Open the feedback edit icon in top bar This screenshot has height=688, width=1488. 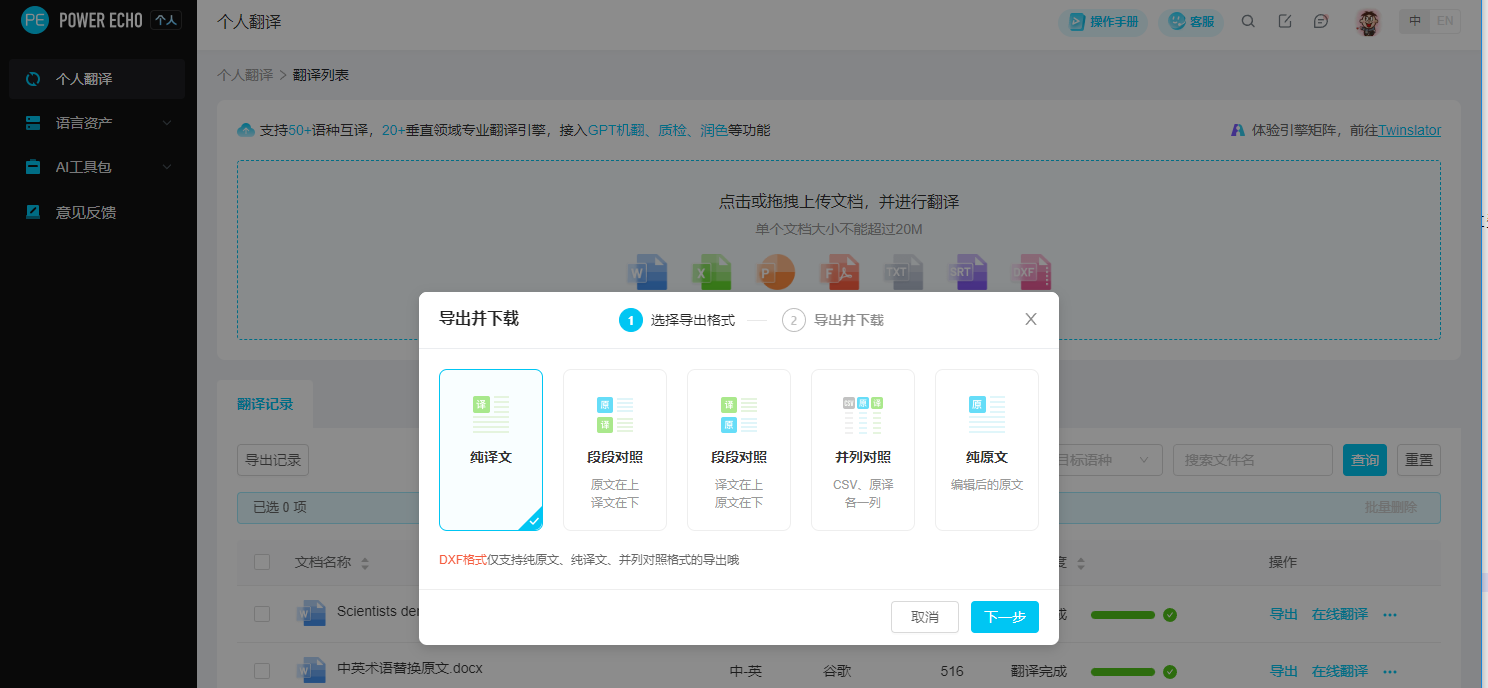pyautogui.click(x=1285, y=21)
